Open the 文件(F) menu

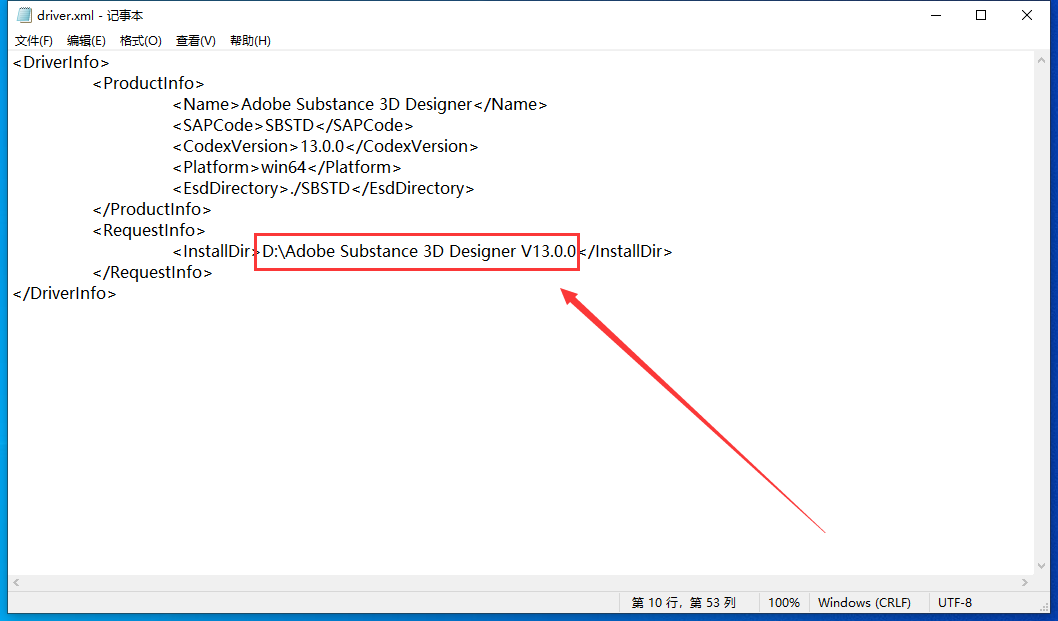click(x=34, y=40)
